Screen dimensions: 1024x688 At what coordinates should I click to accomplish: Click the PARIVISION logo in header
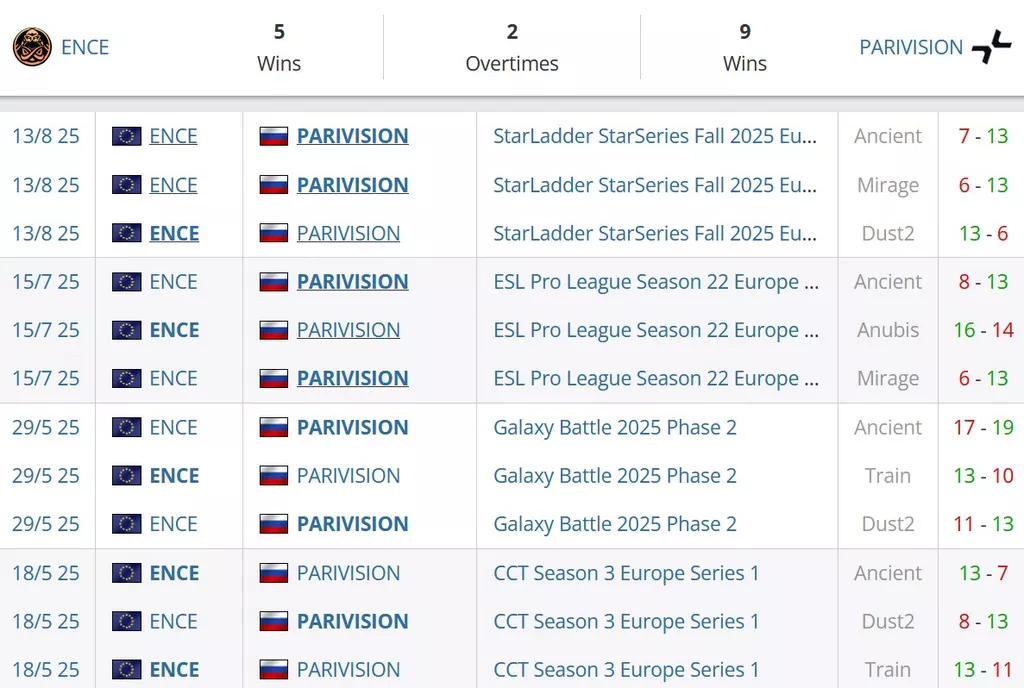[991, 47]
